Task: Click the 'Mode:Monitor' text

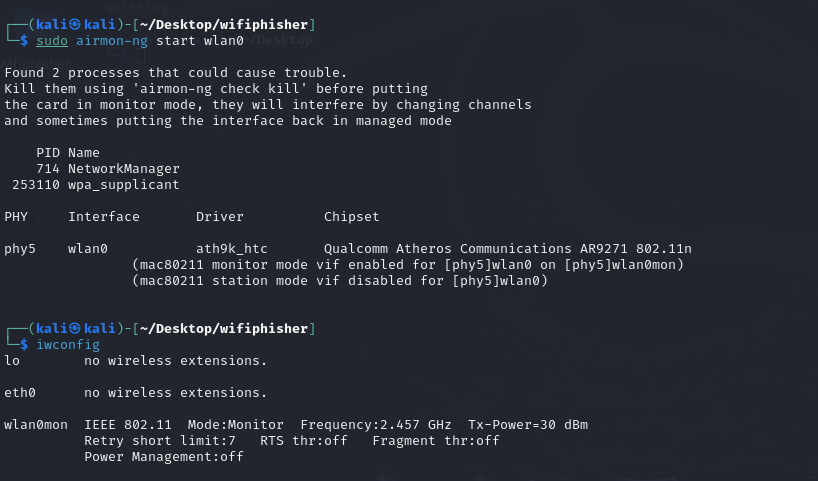Action: coord(235,425)
